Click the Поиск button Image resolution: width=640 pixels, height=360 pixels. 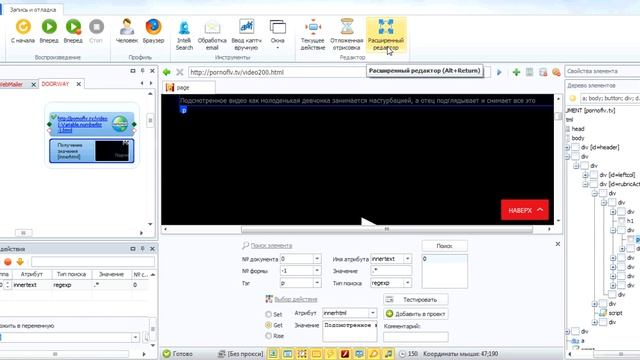[444, 246]
